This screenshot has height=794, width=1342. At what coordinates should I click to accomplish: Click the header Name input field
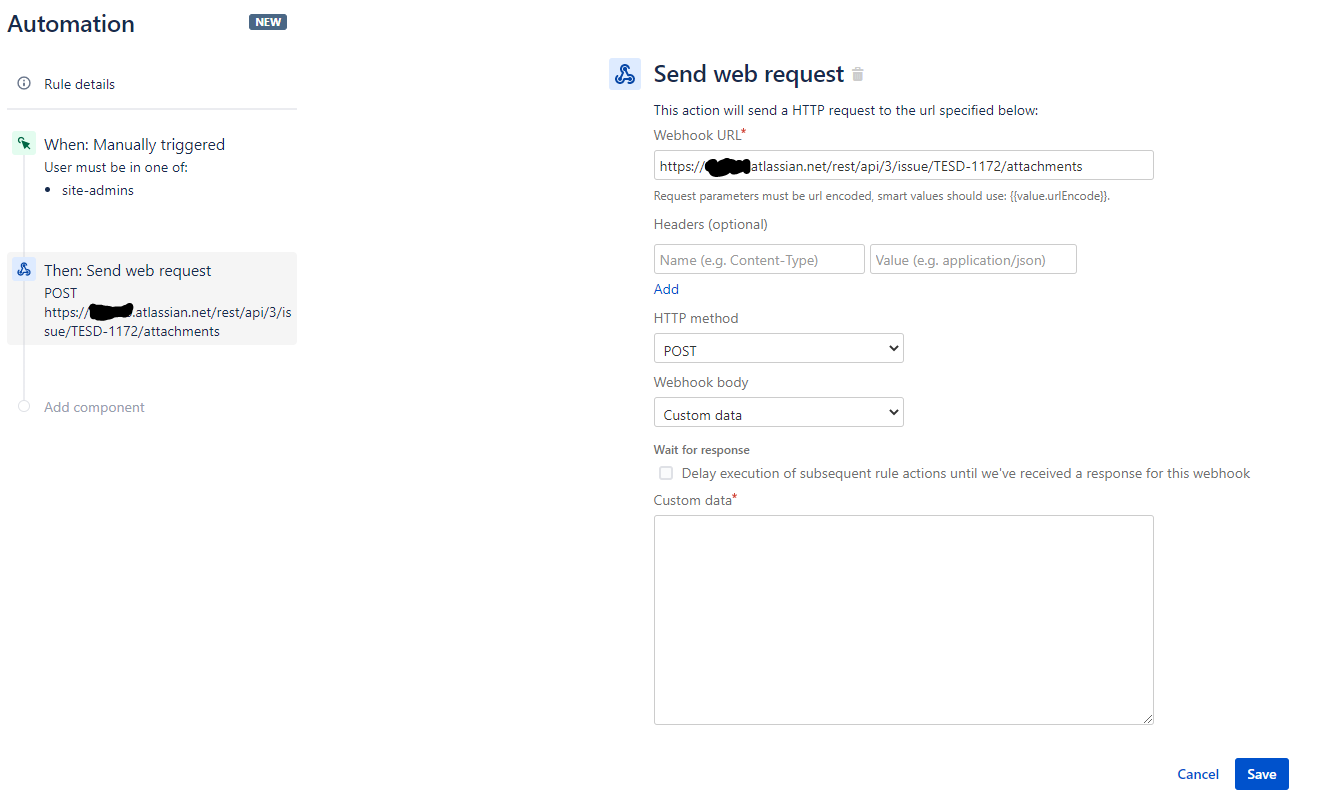(x=759, y=259)
